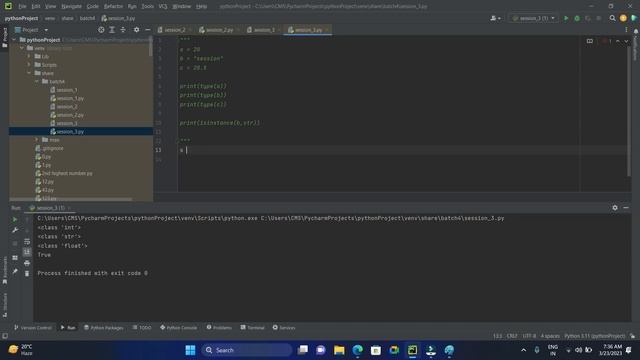
Task: Toggle tool window bars in the bottom-left corner
Action: point(5,336)
